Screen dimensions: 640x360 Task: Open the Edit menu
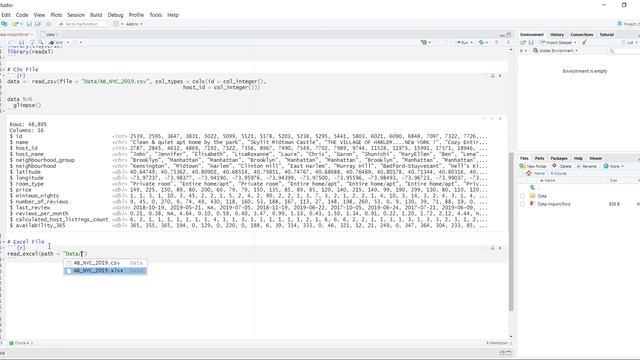pyautogui.click(x=6, y=15)
